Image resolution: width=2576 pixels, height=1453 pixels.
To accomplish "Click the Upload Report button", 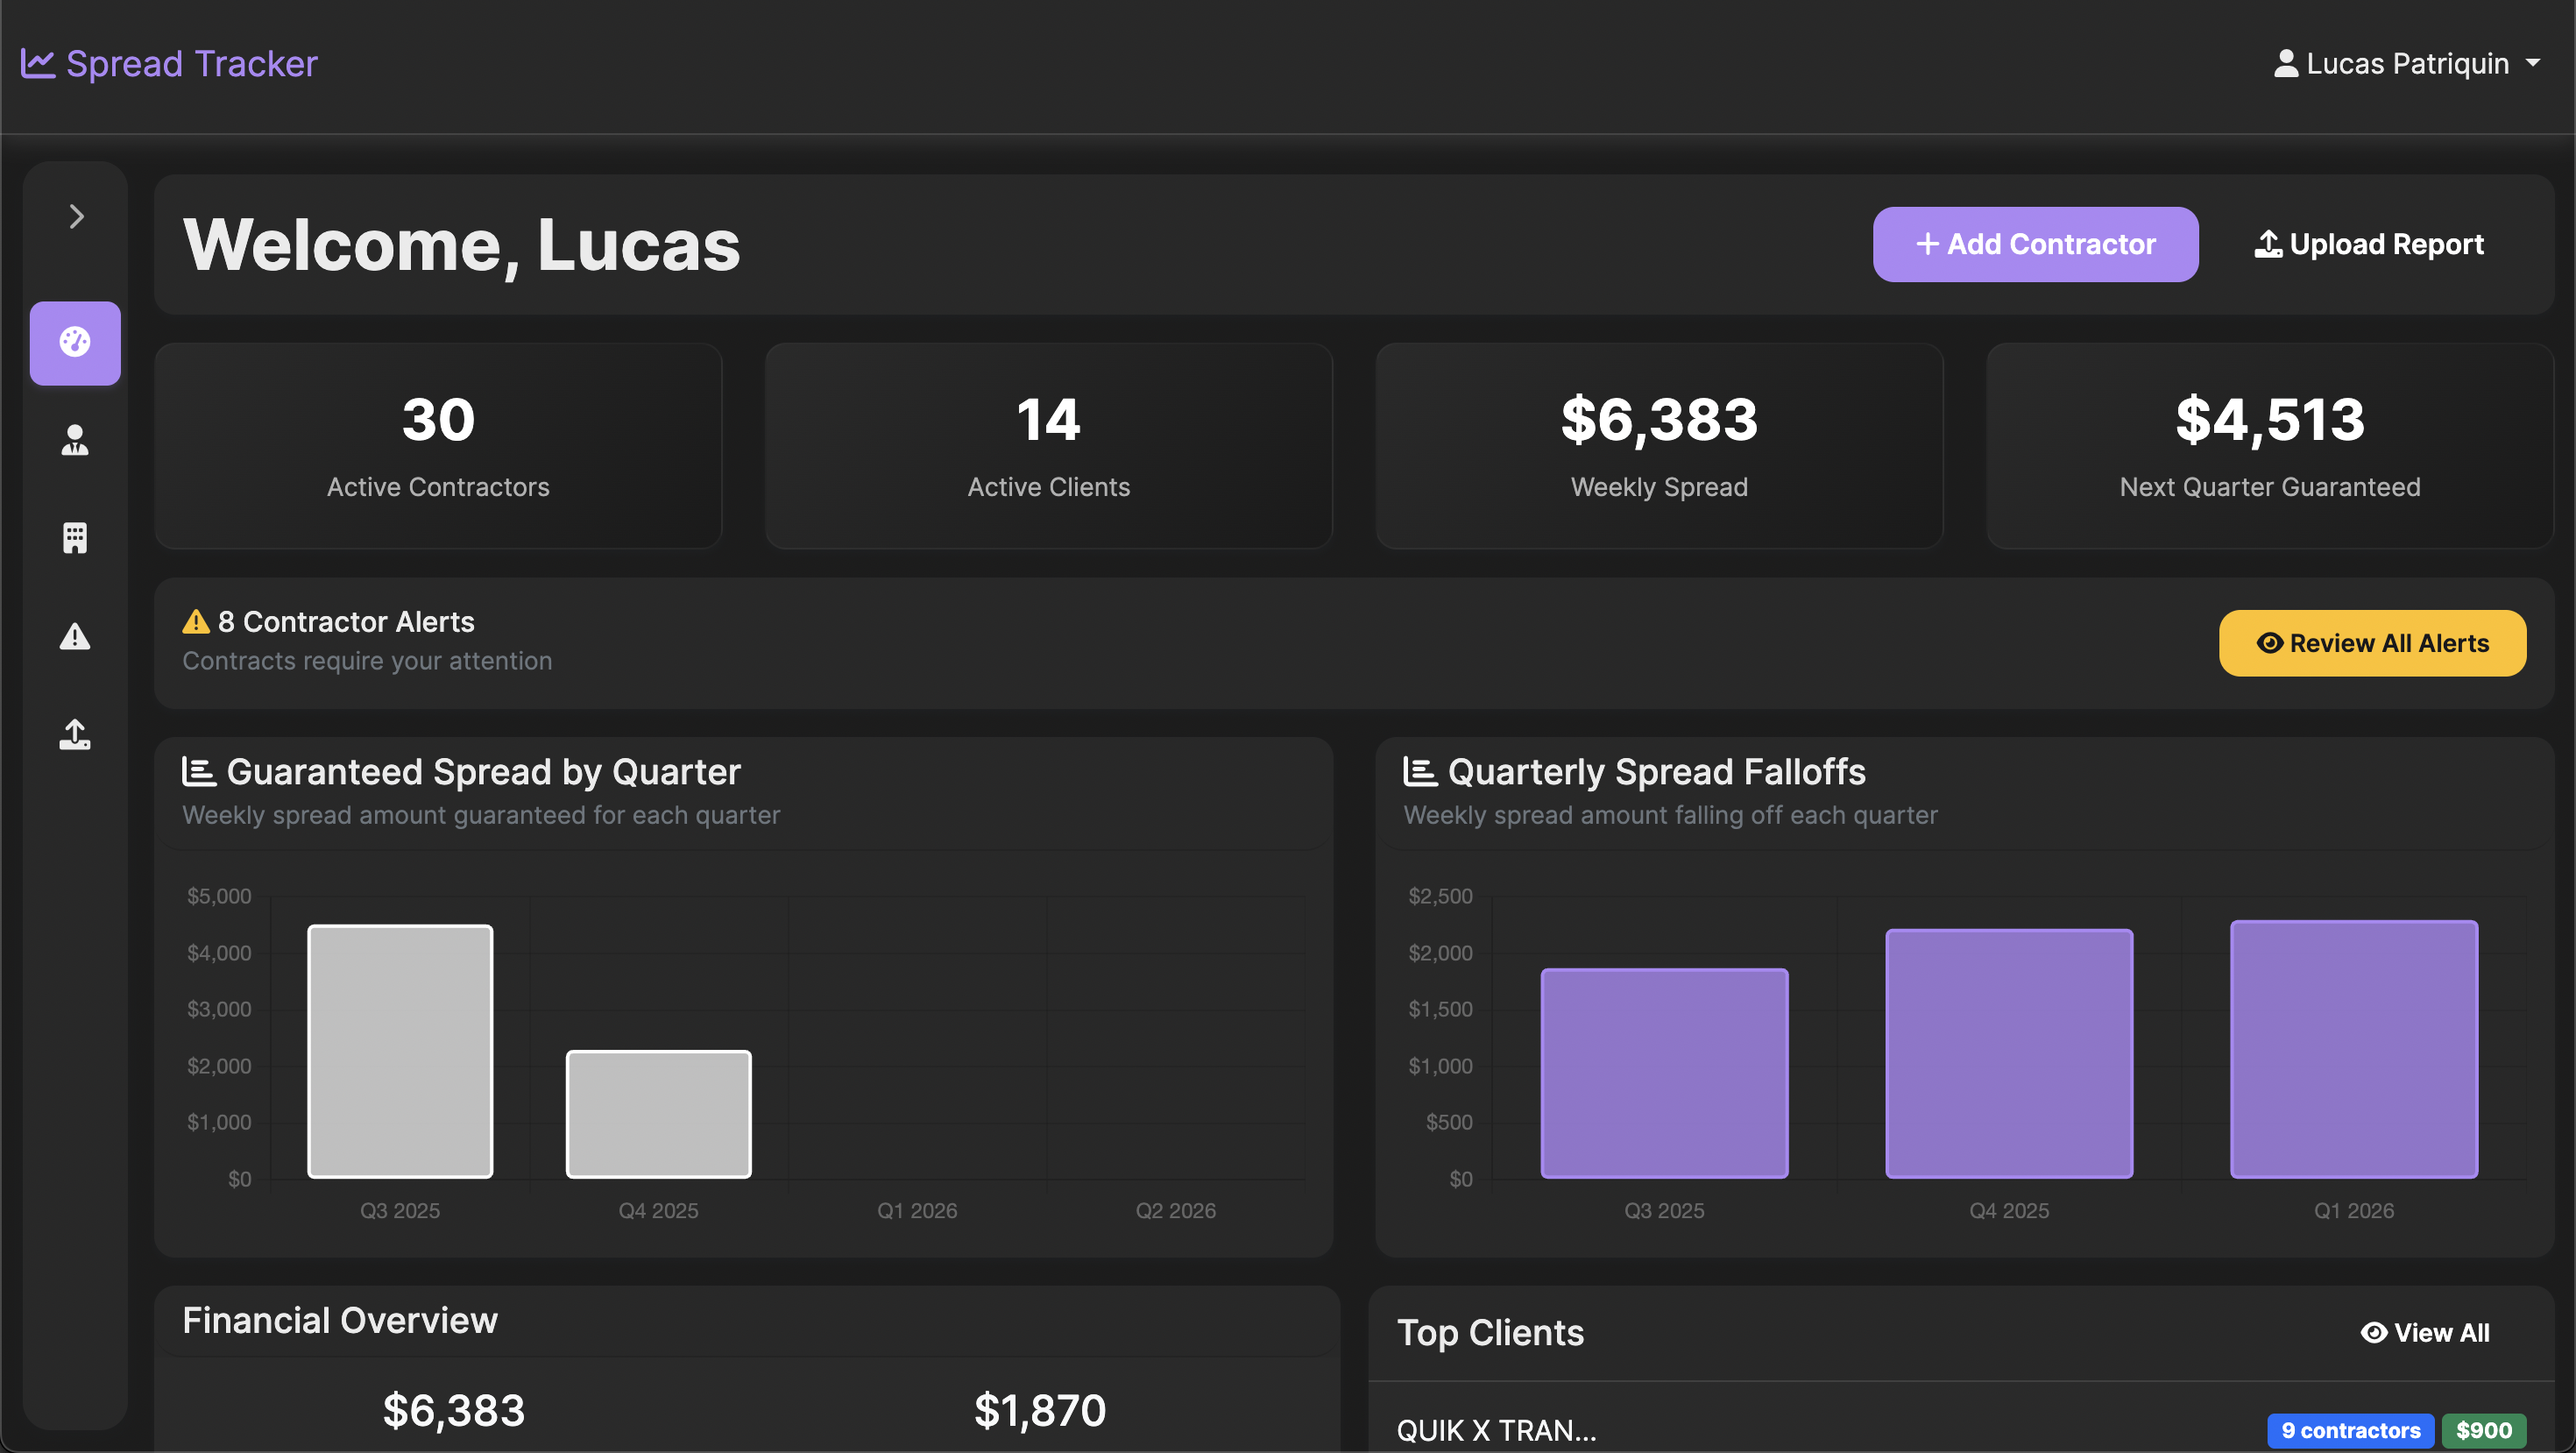I will click(x=2369, y=244).
